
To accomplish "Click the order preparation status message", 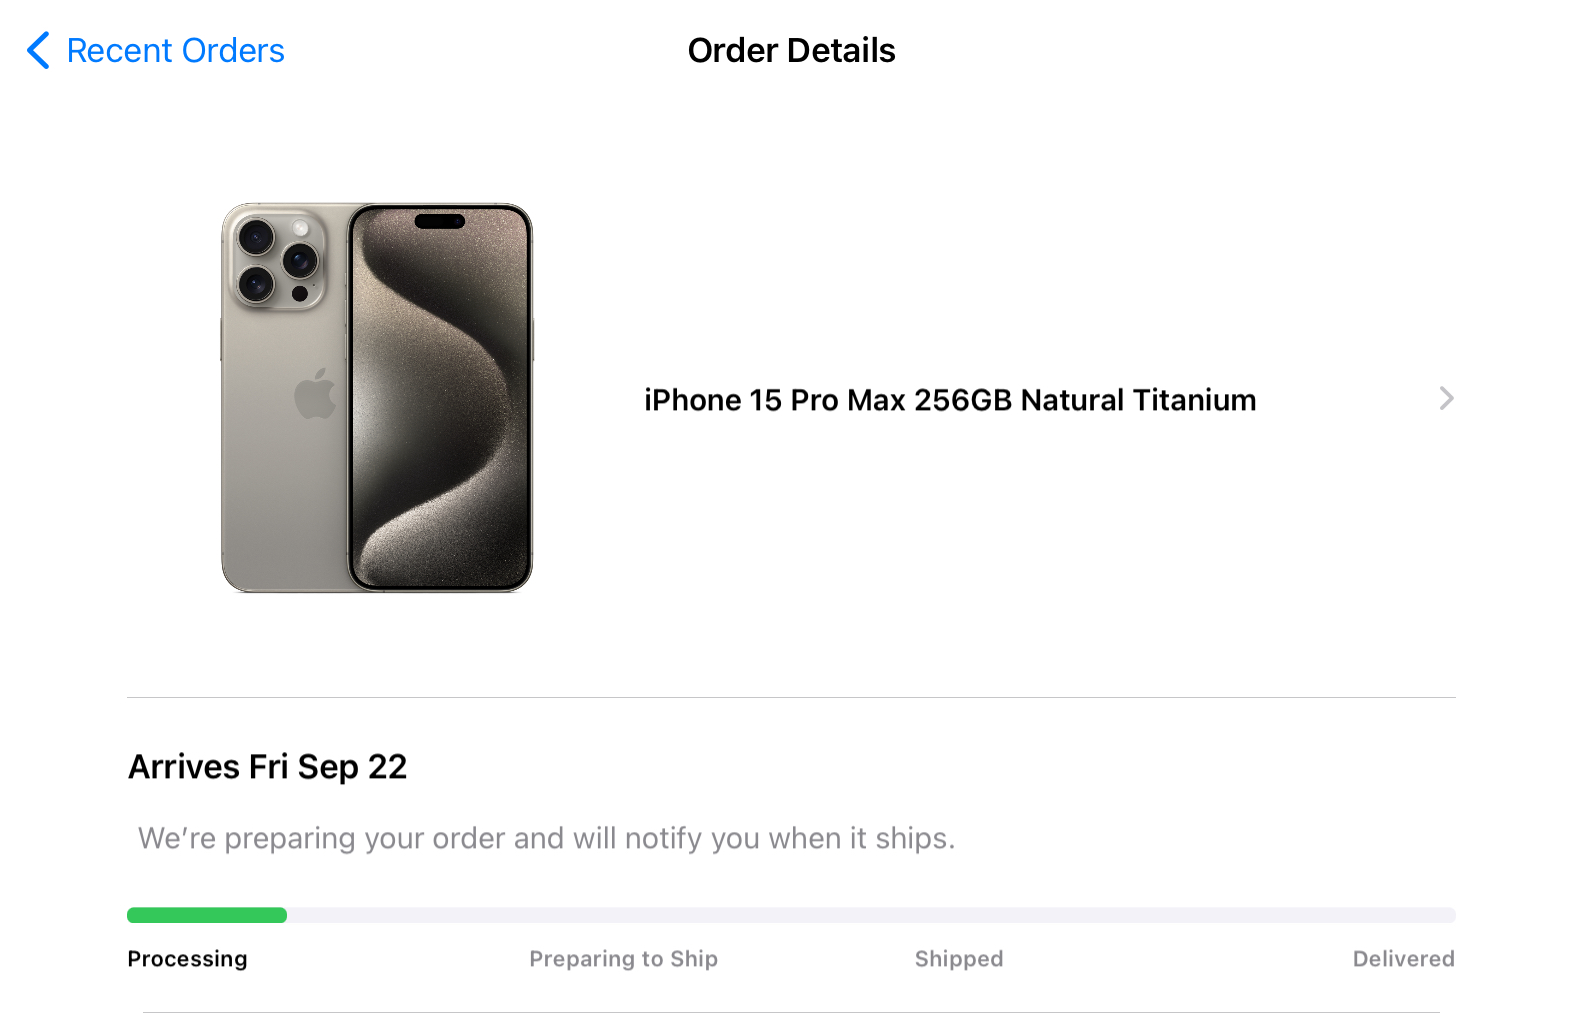I will [546, 838].
